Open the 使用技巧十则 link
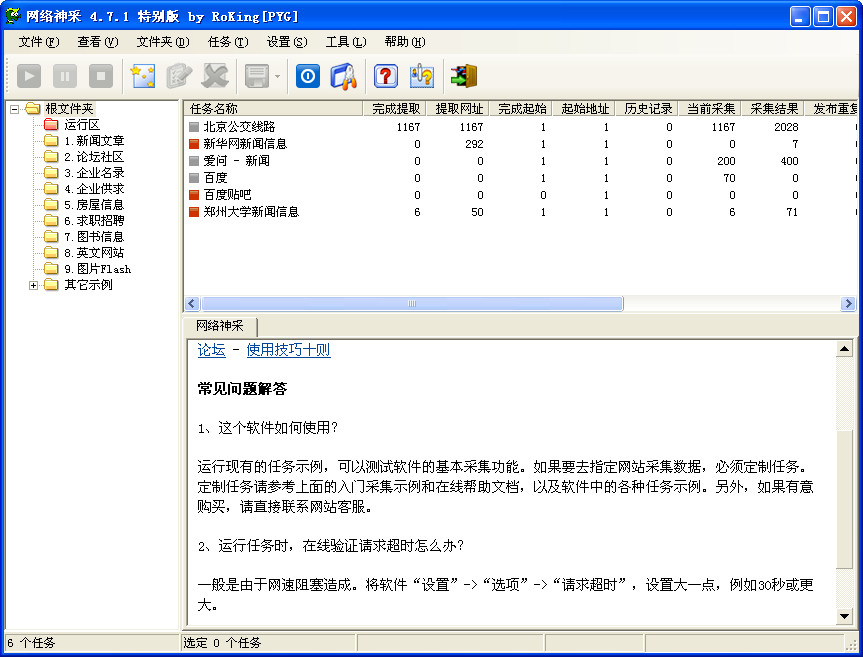 (x=288, y=350)
